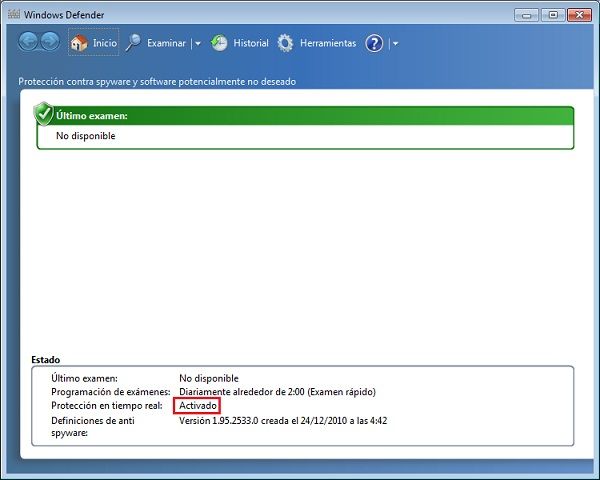Open the Inicio home page label
600x480 pixels.
105,43
